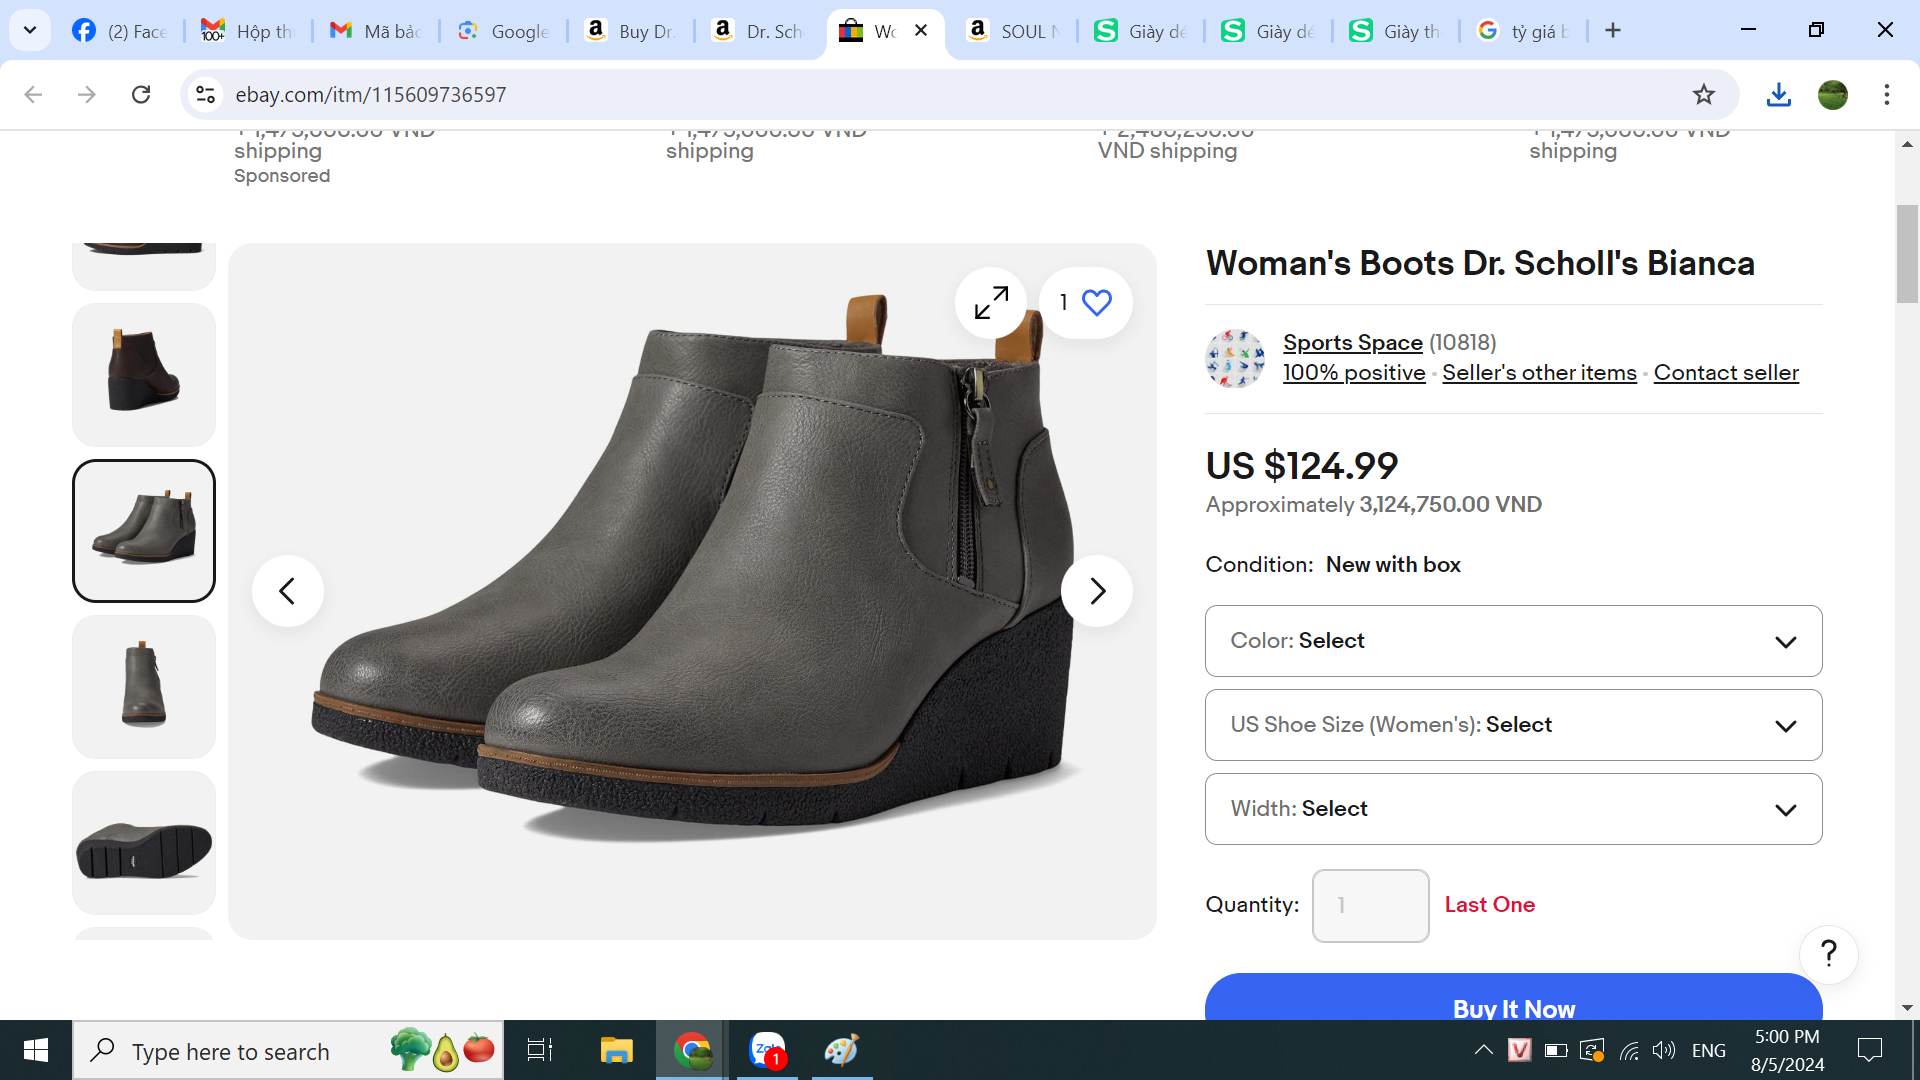Viewport: 1920px width, 1080px height.
Task: Select the gray pair boots thumbnail
Action: pyautogui.click(x=144, y=531)
